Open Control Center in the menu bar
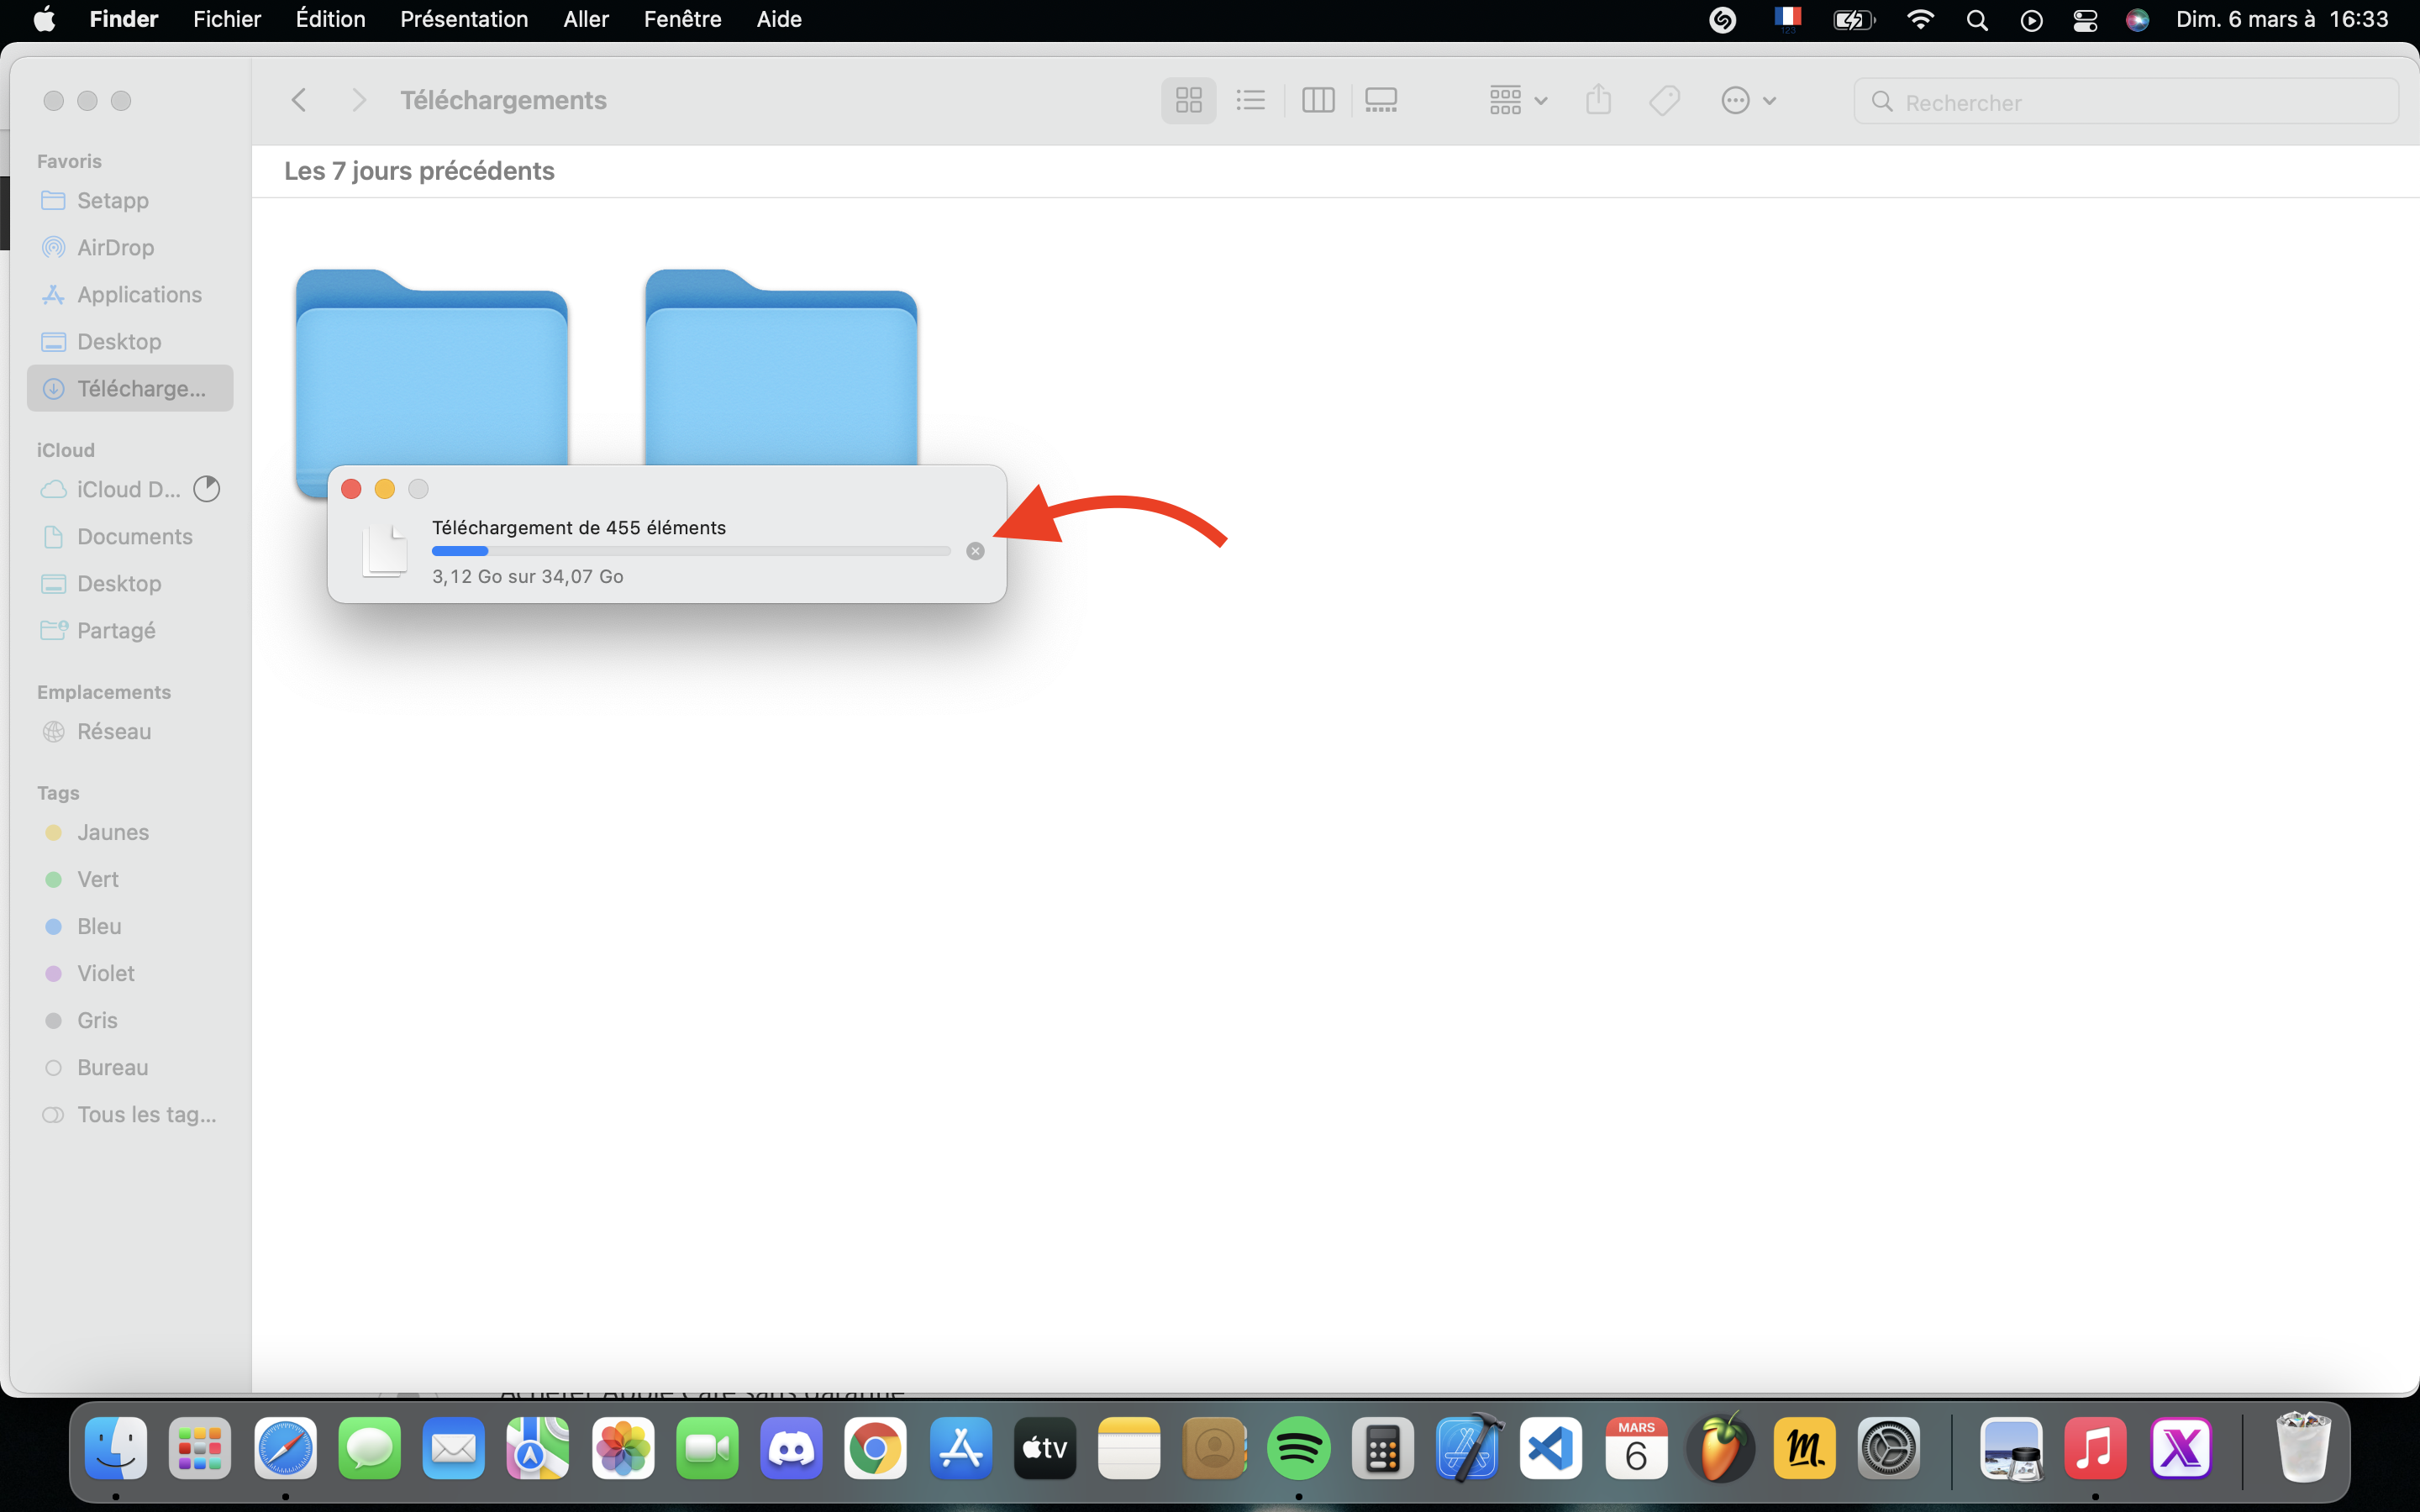The width and height of the screenshot is (2420, 1512). click(x=2084, y=20)
